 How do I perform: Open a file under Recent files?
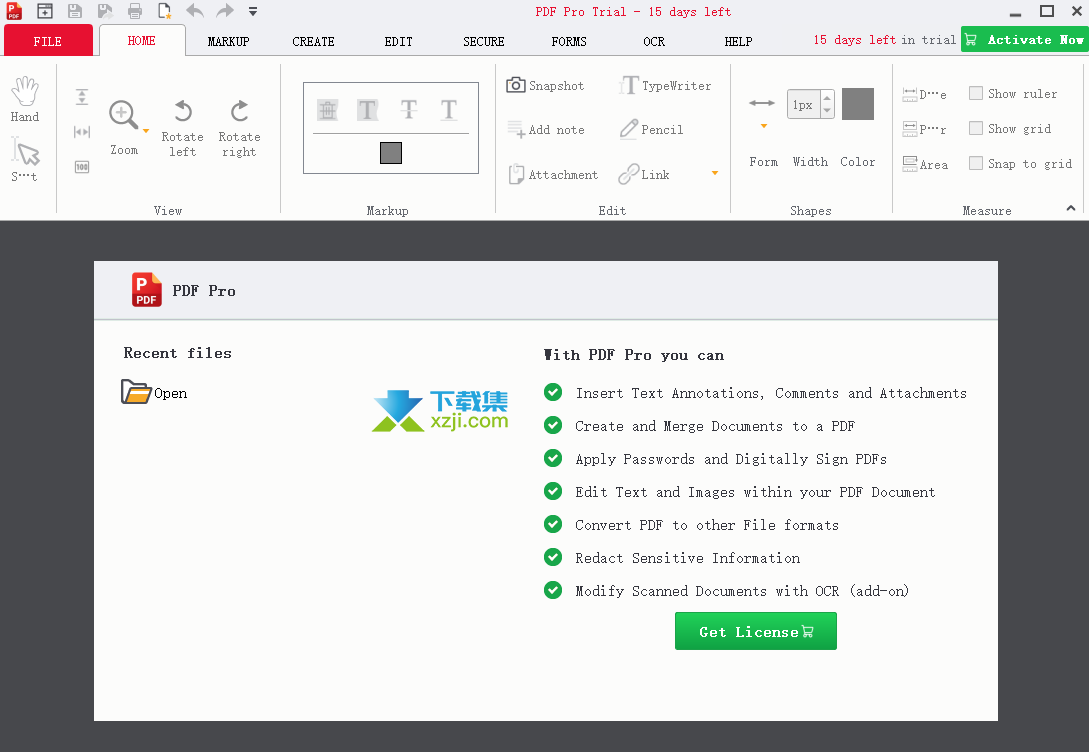[154, 392]
